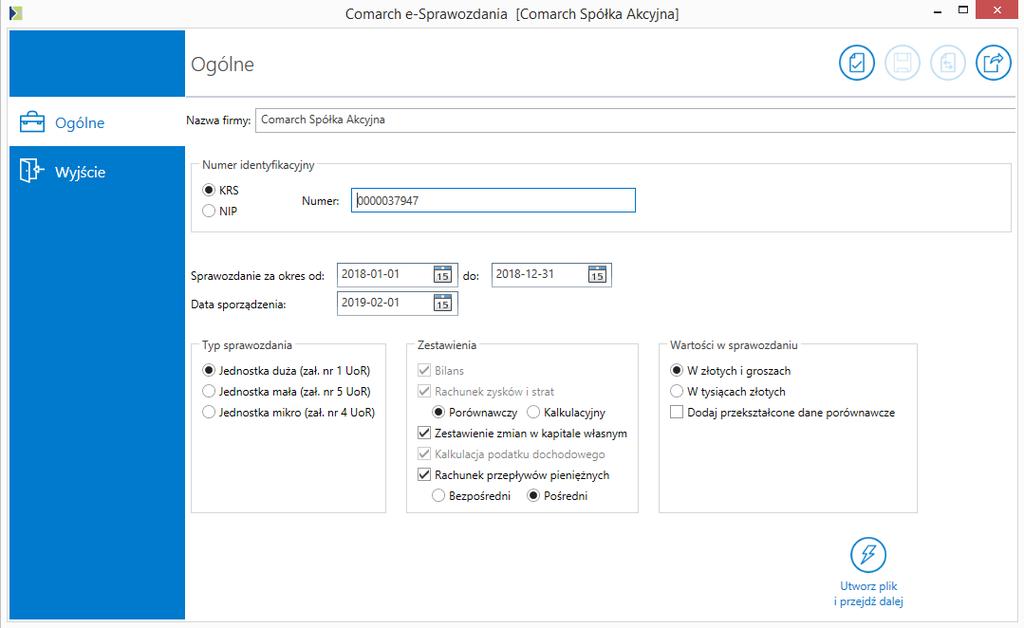Click the Numer identification input field
Viewport: 1024px width, 628px height.
[493, 200]
